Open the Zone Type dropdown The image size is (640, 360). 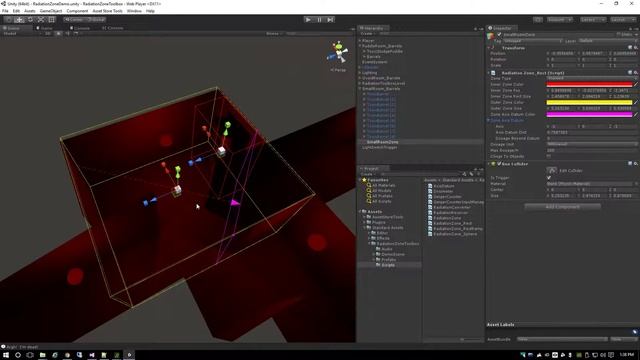592,78
